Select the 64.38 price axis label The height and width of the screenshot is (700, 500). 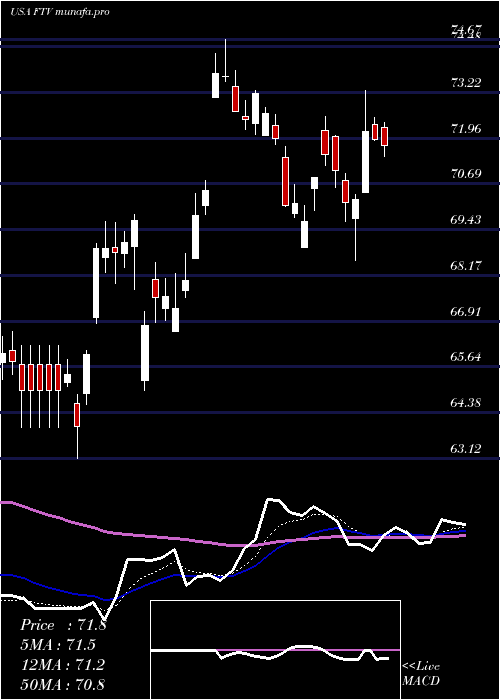[467, 403]
